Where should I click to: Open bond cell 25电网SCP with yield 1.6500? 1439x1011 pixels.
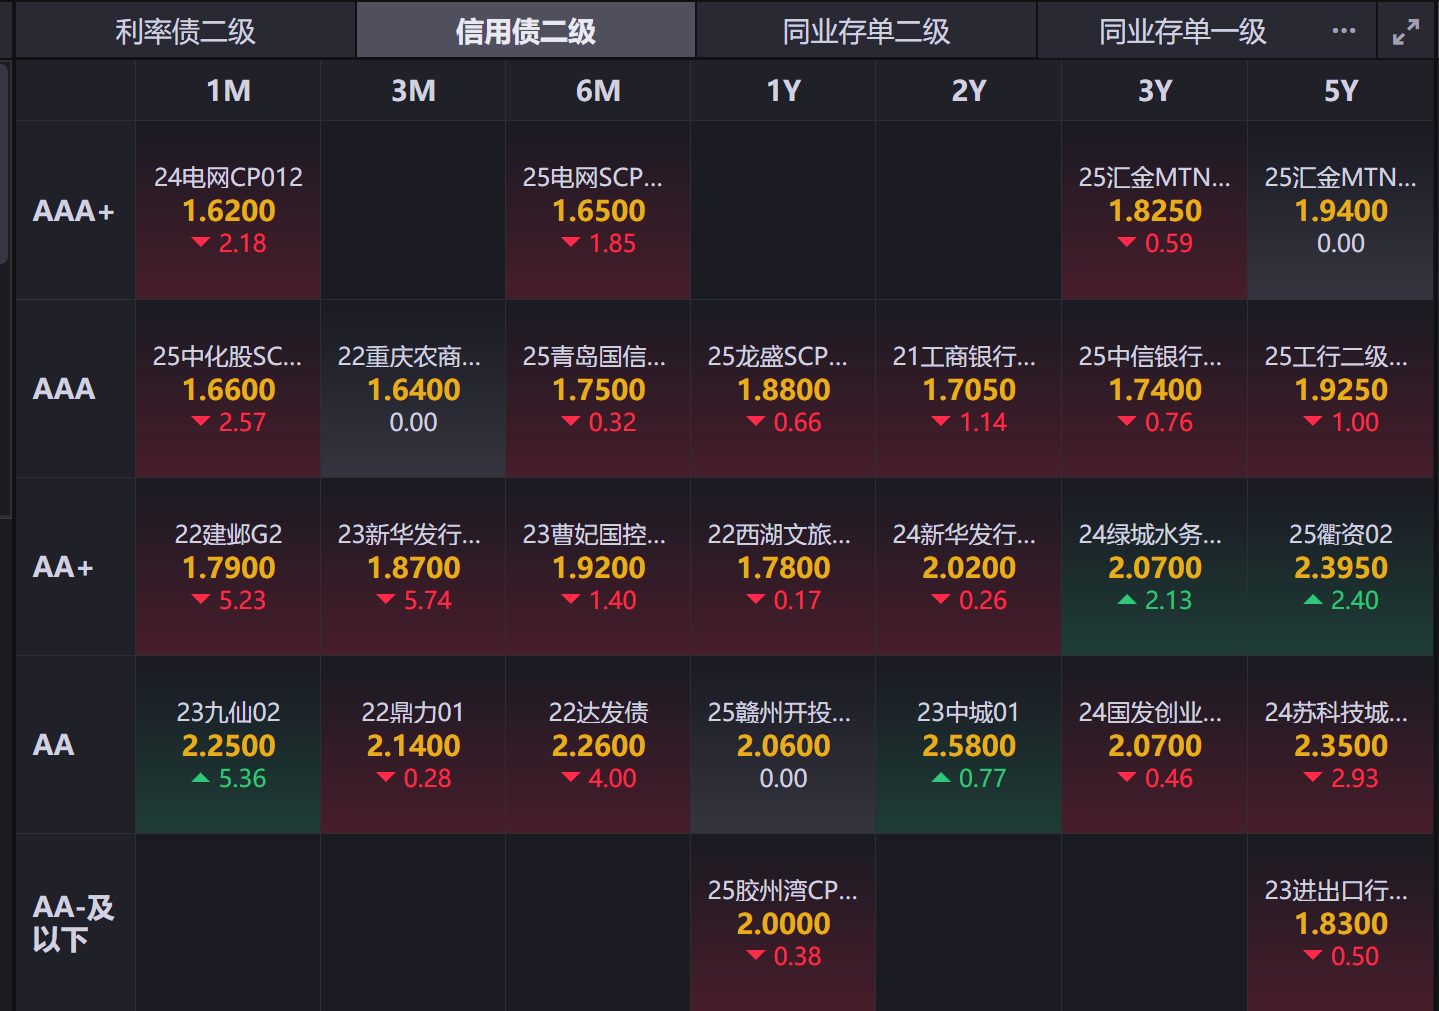coord(598,211)
